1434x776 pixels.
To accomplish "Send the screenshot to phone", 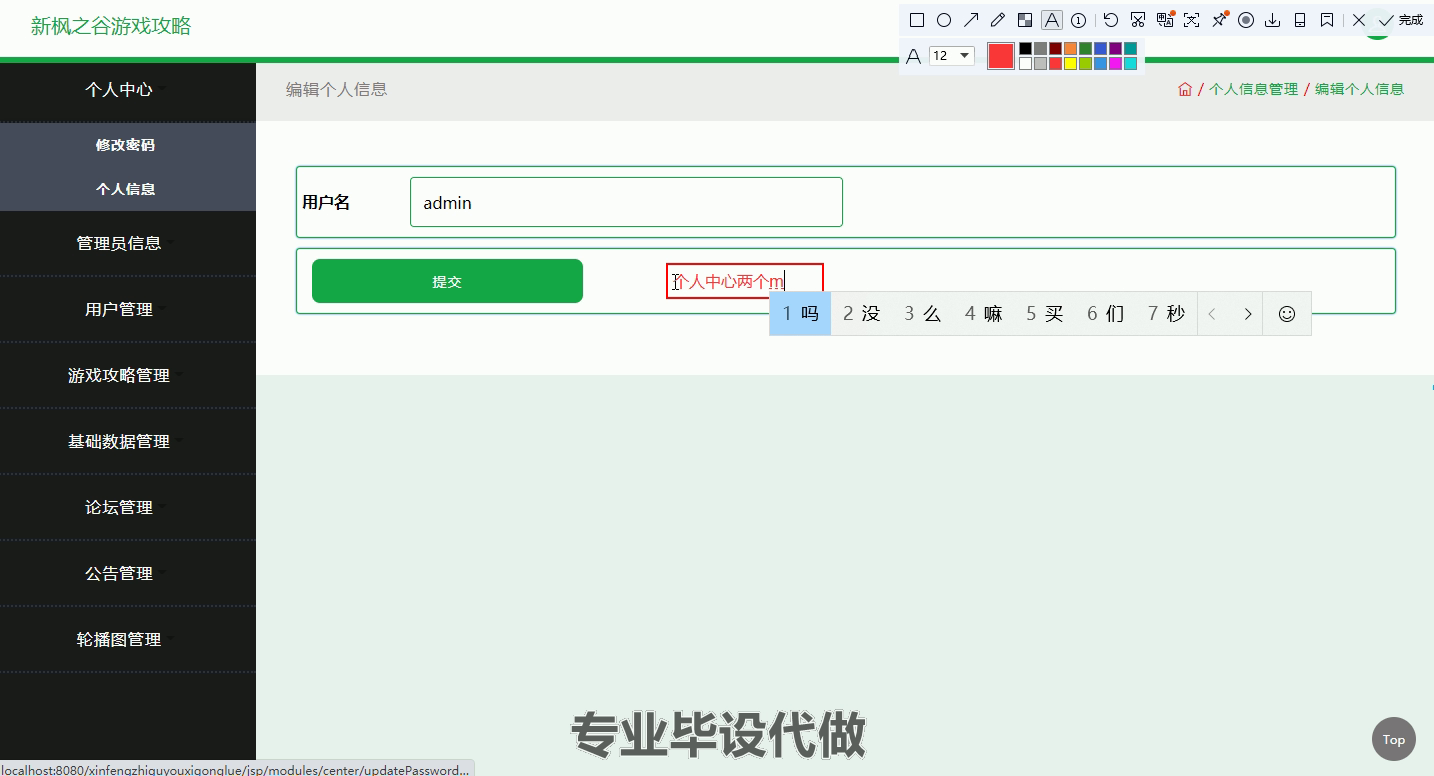I will 1300,20.
